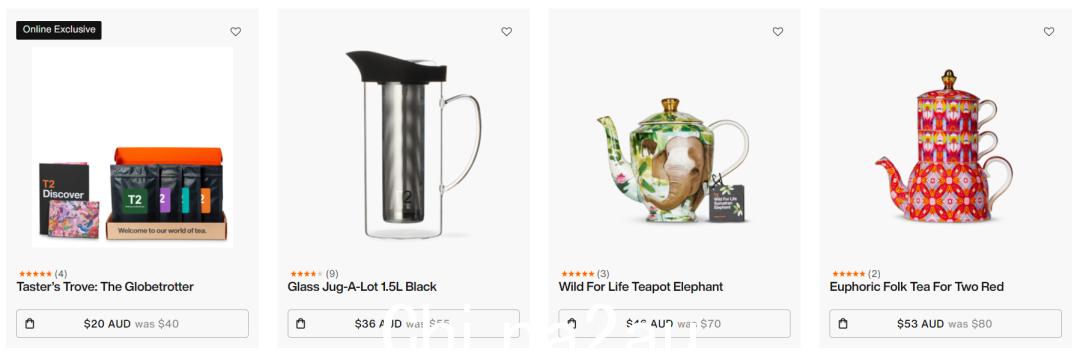Open Taster's Trove: The Globetrotter product link
The width and height of the screenshot is (1080, 363).
(x=105, y=287)
